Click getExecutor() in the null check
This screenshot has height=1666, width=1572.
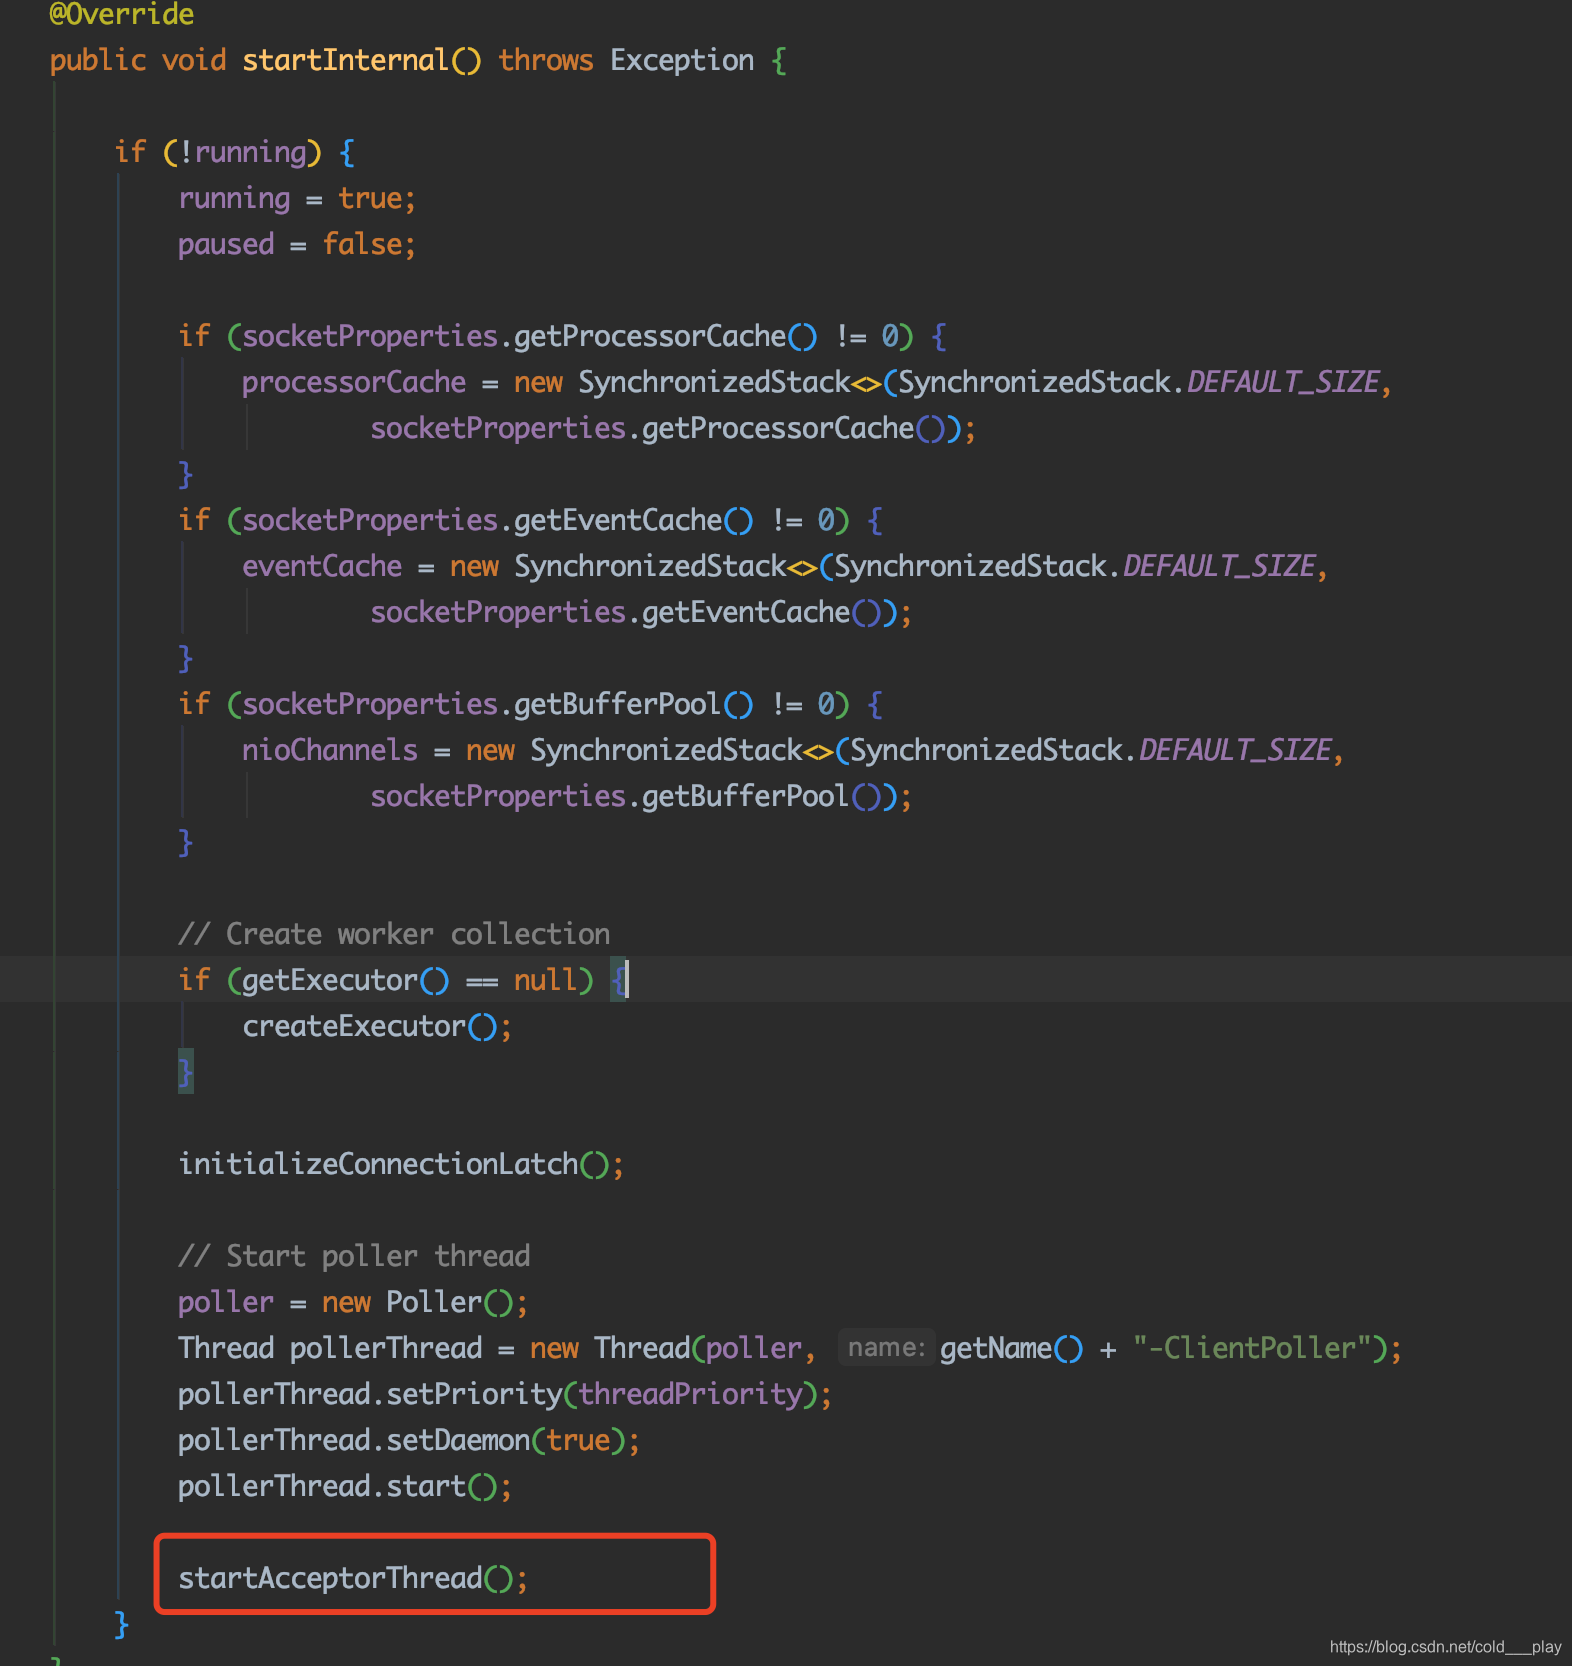346,980
